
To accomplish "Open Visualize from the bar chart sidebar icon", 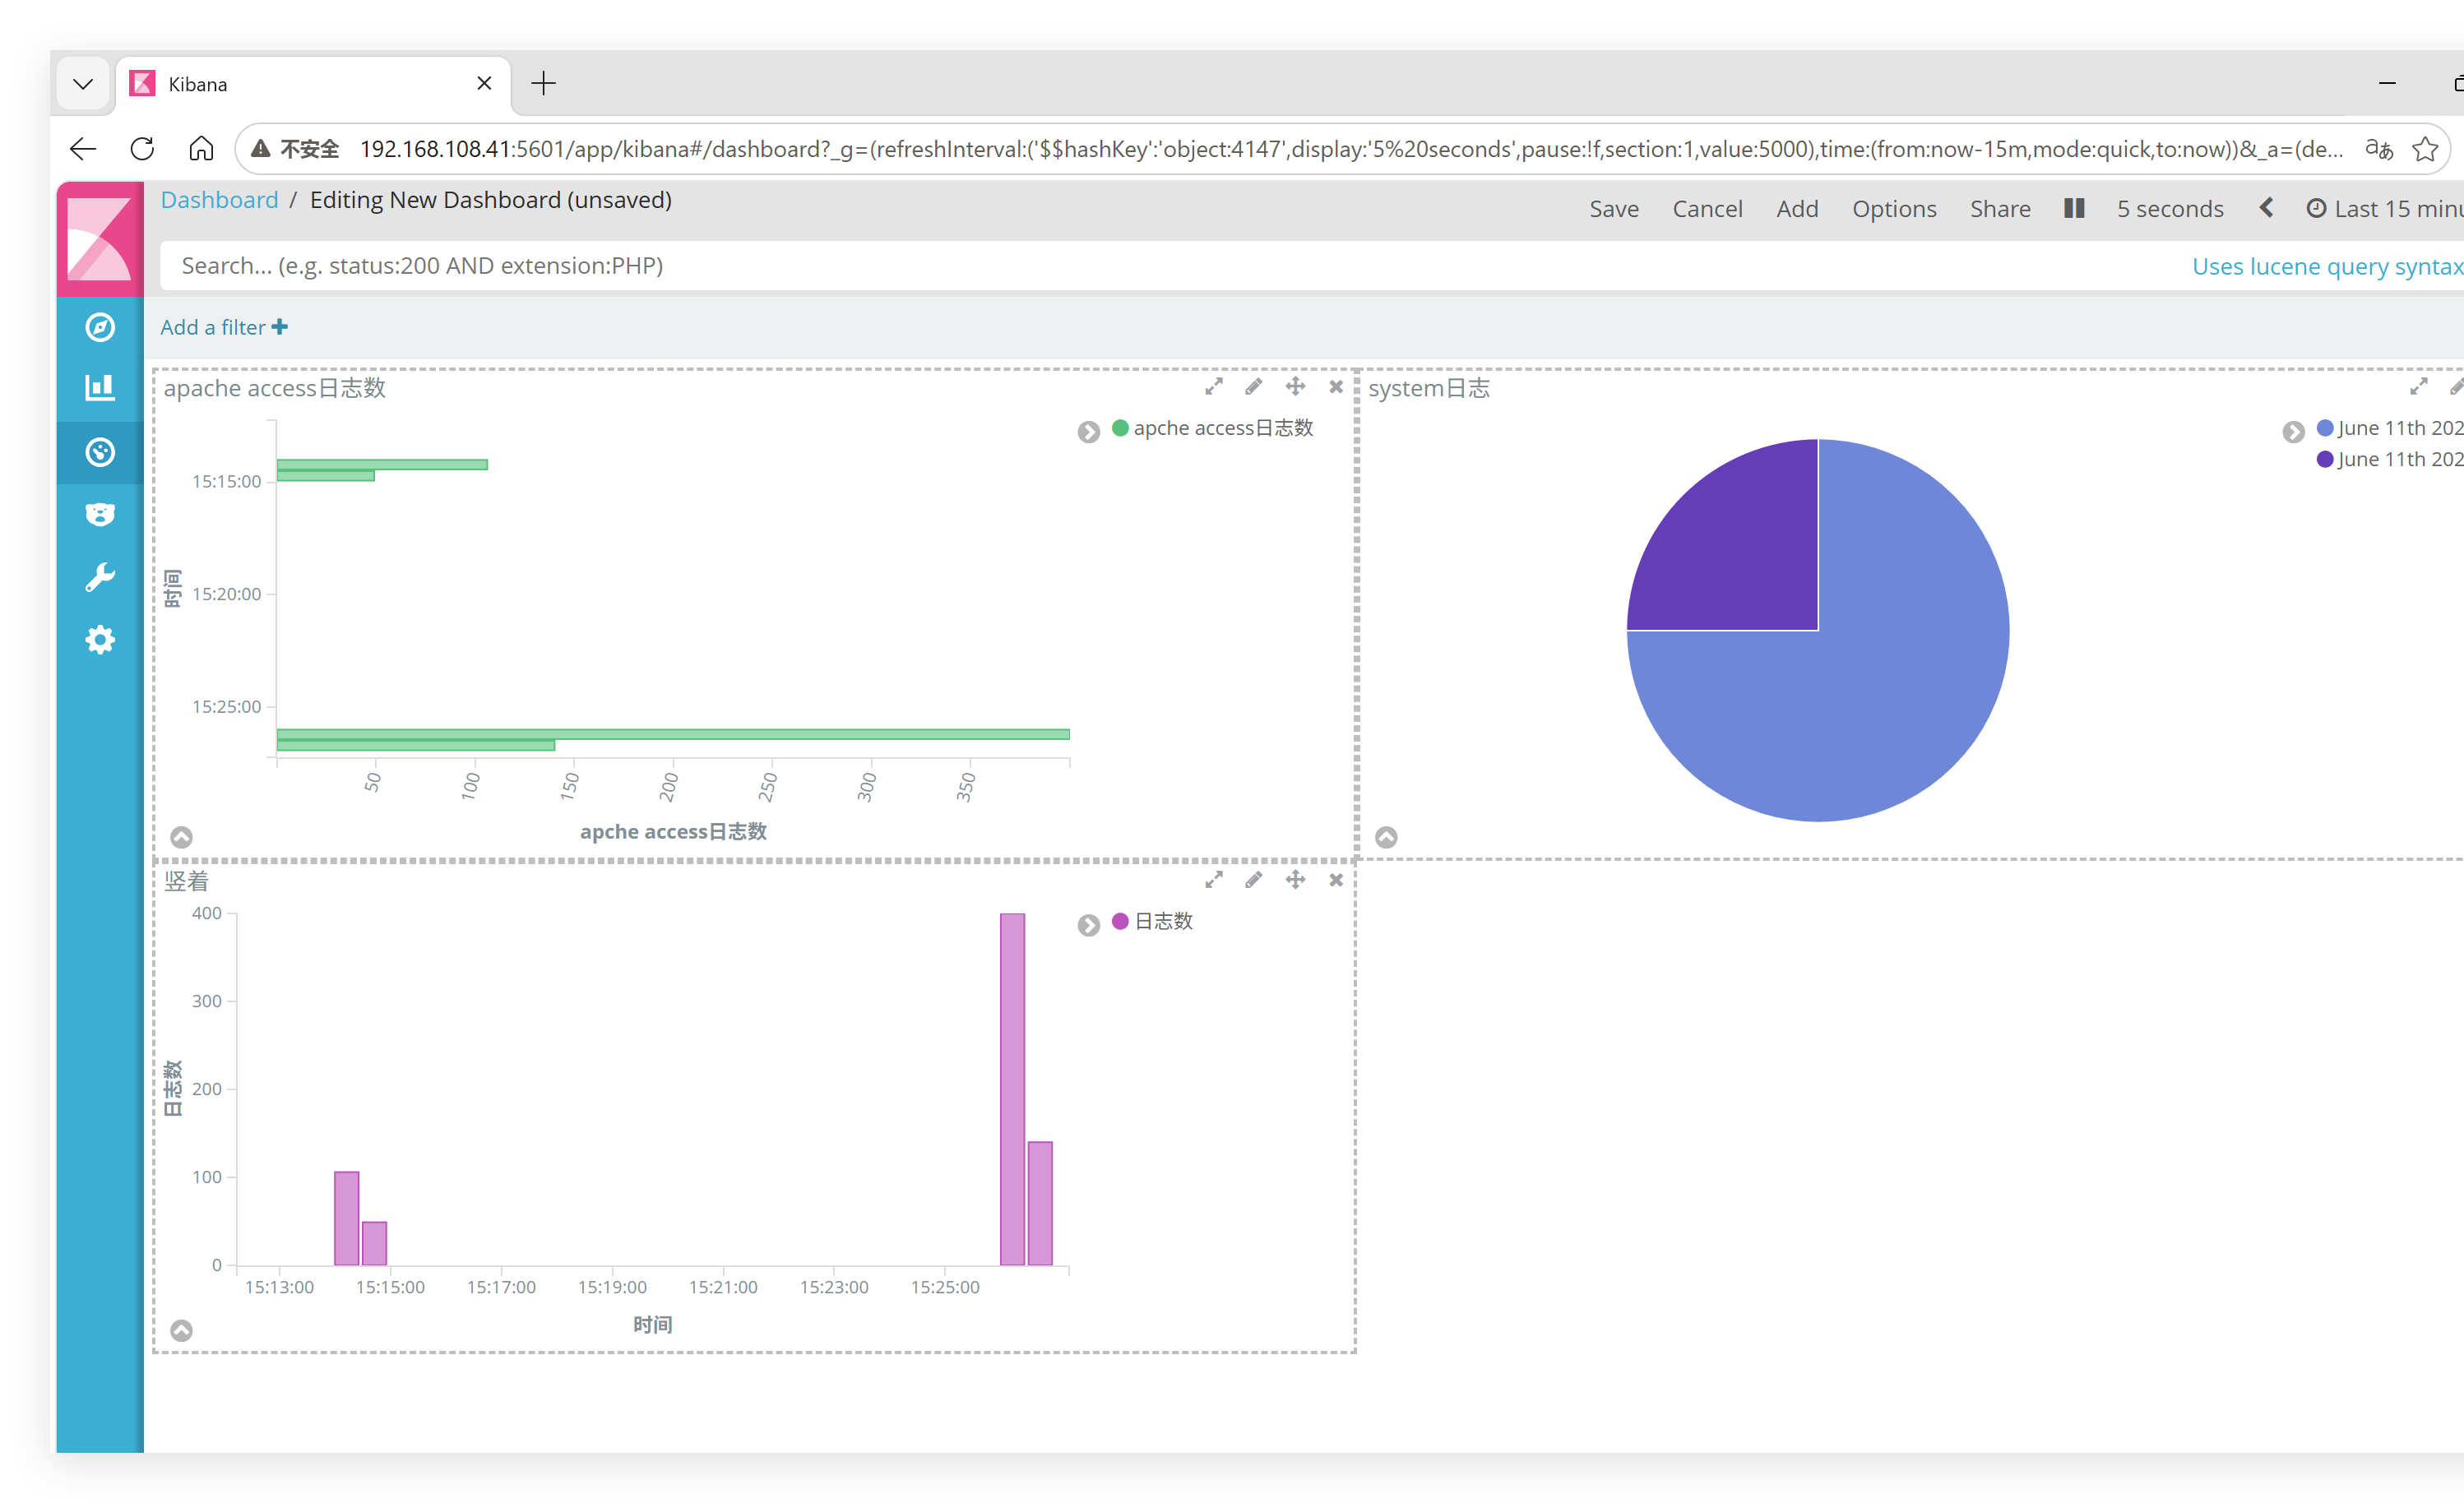I will [x=100, y=389].
